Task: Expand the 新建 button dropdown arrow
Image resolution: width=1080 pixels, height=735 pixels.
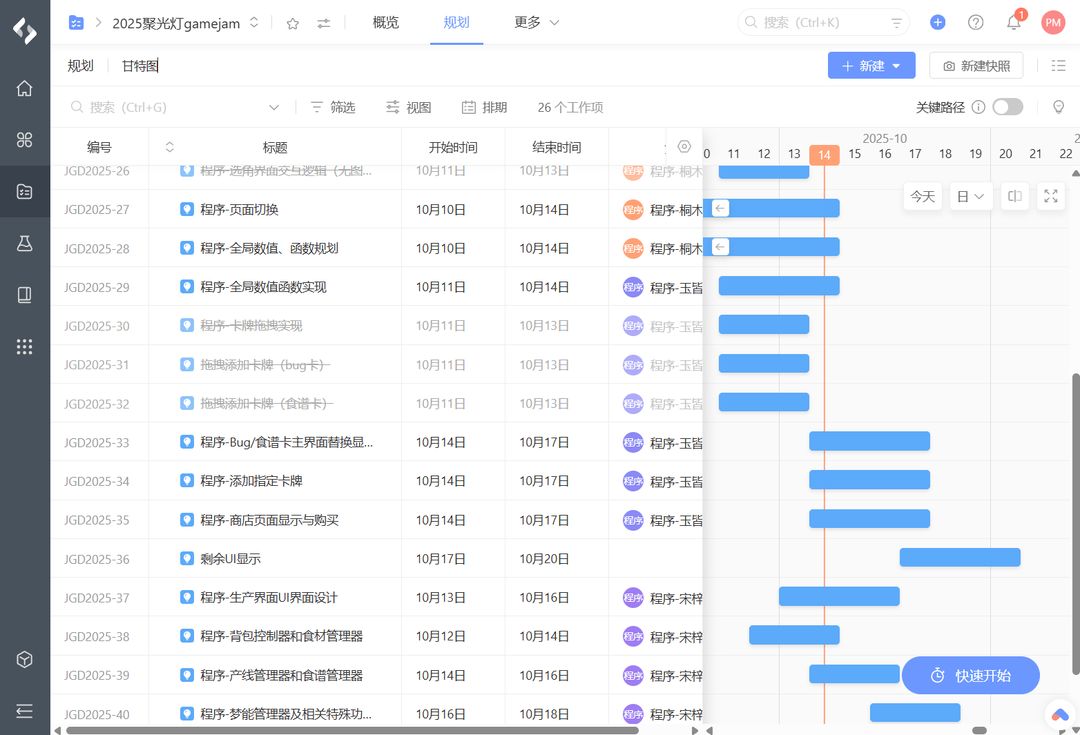Action: 897,66
